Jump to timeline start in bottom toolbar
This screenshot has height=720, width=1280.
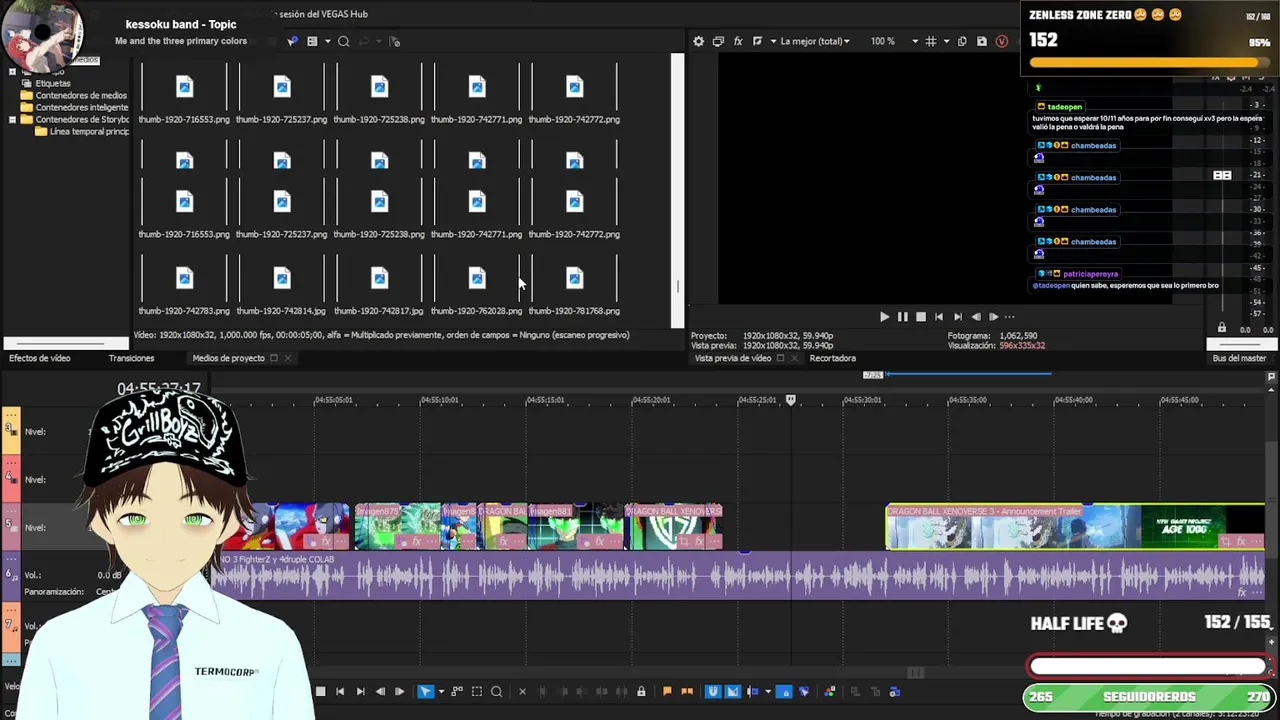click(x=340, y=691)
